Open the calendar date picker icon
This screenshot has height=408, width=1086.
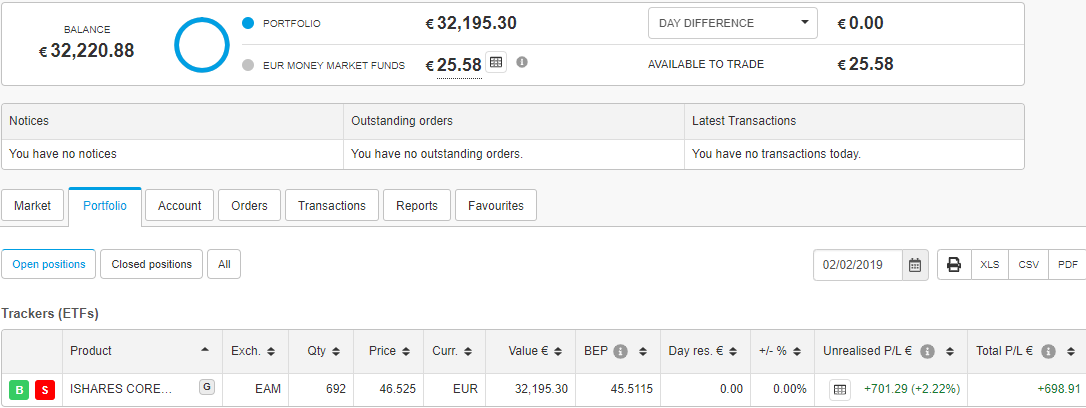pyautogui.click(x=914, y=265)
